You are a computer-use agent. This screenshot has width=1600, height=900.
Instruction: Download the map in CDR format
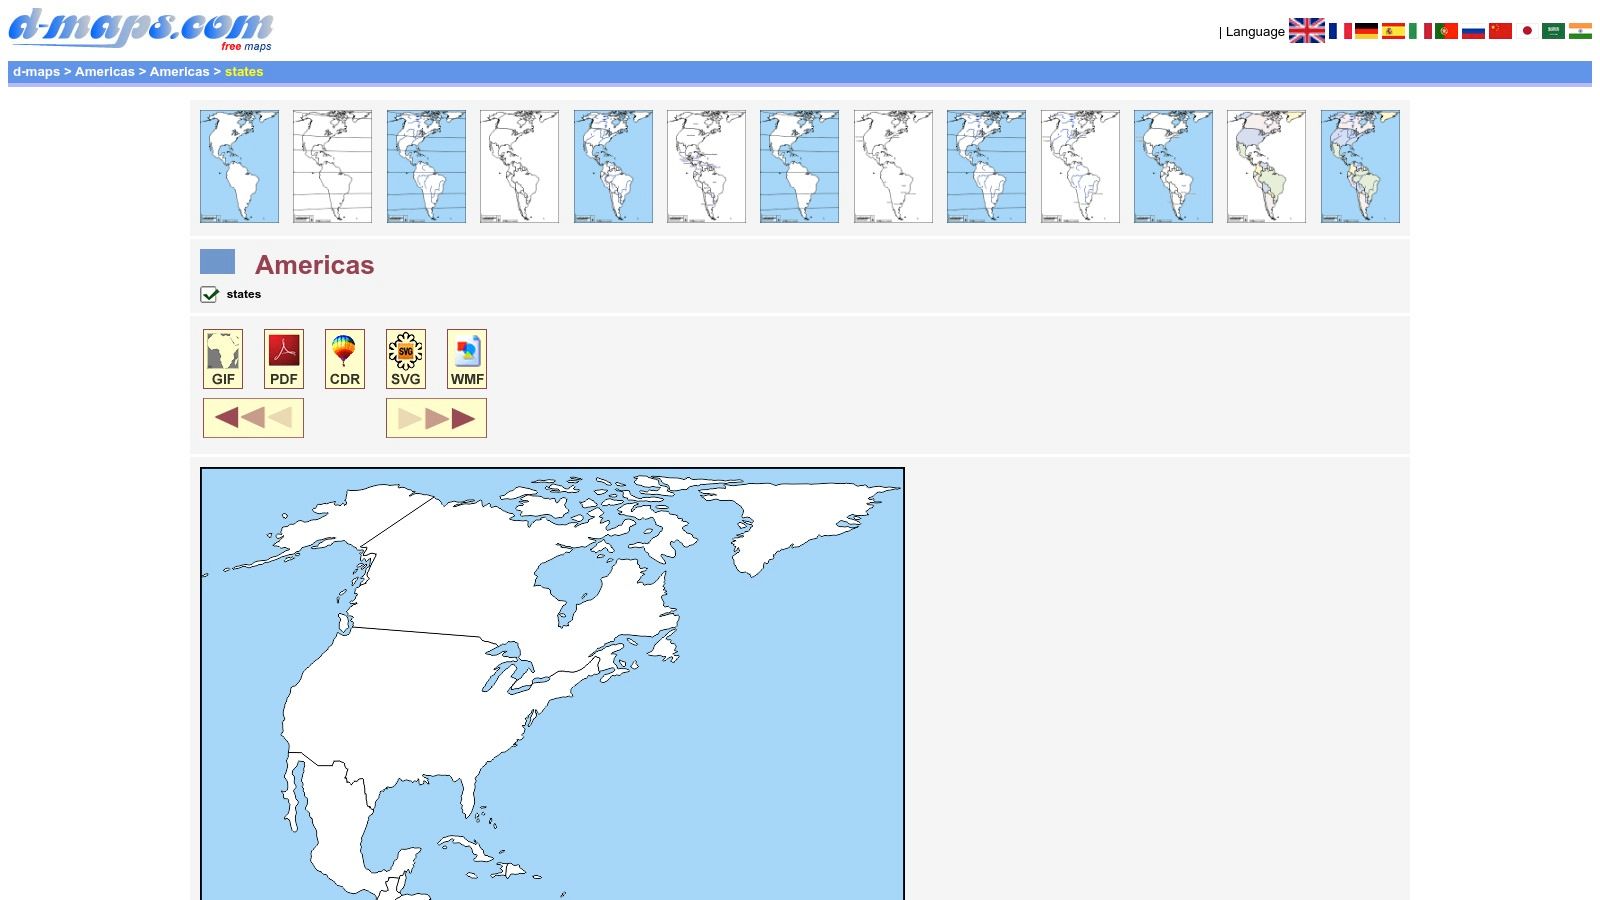pos(344,358)
